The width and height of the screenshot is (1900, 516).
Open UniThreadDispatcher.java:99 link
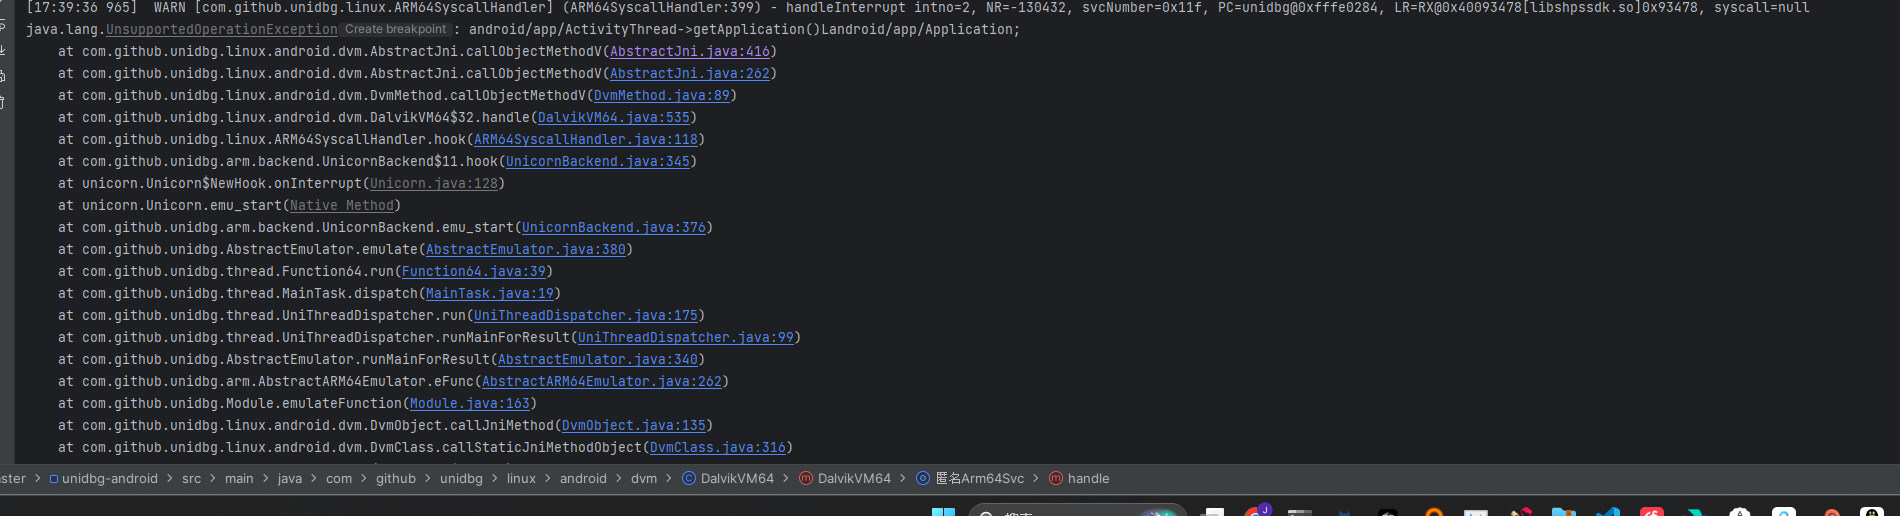pyautogui.click(x=686, y=338)
